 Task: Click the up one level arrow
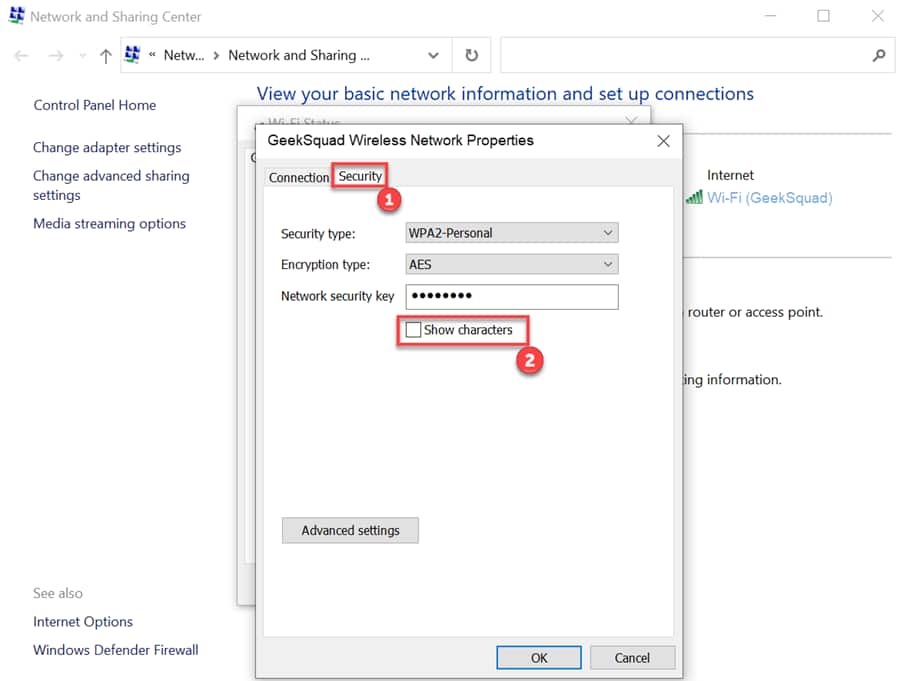(x=105, y=56)
